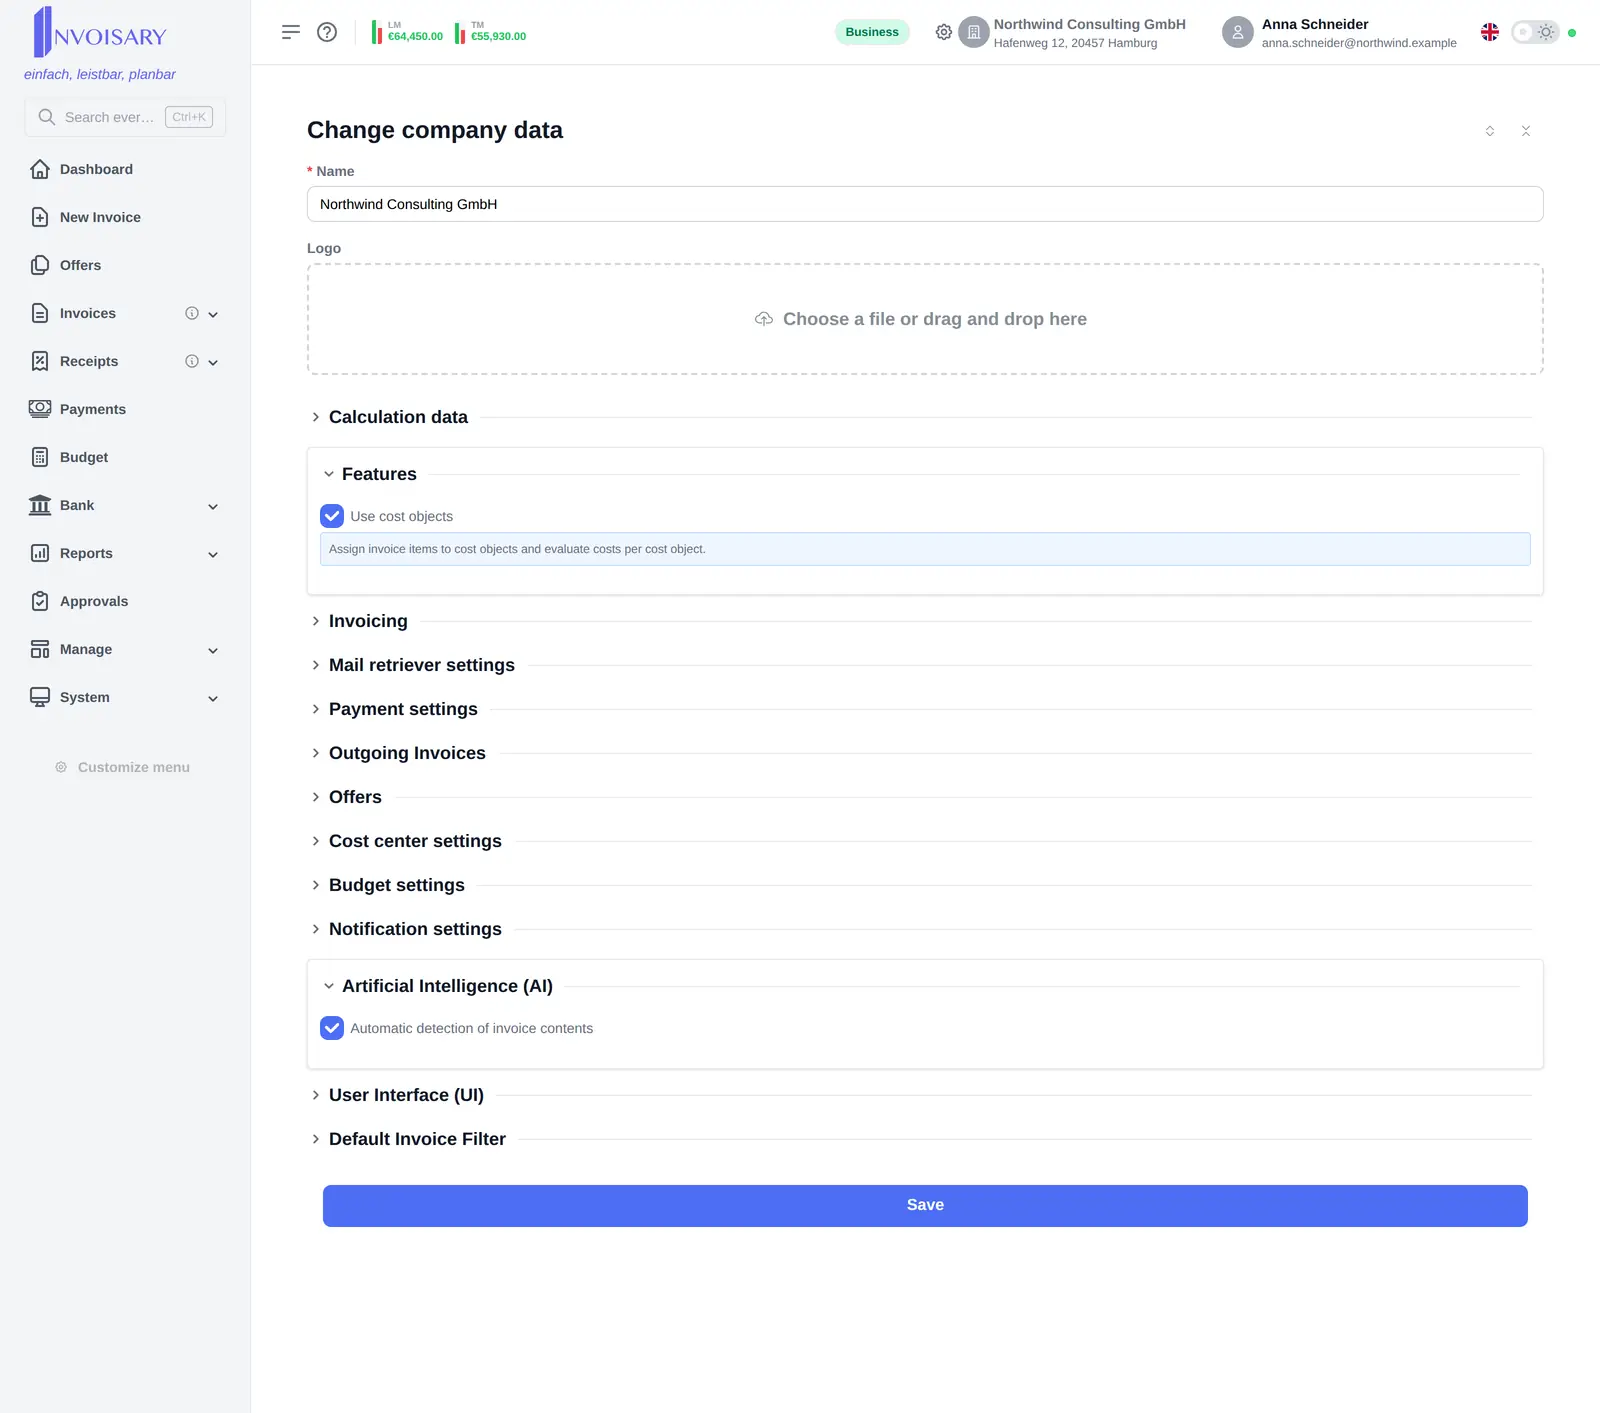Click the Dashboard home icon
This screenshot has width=1600, height=1413.
40,169
